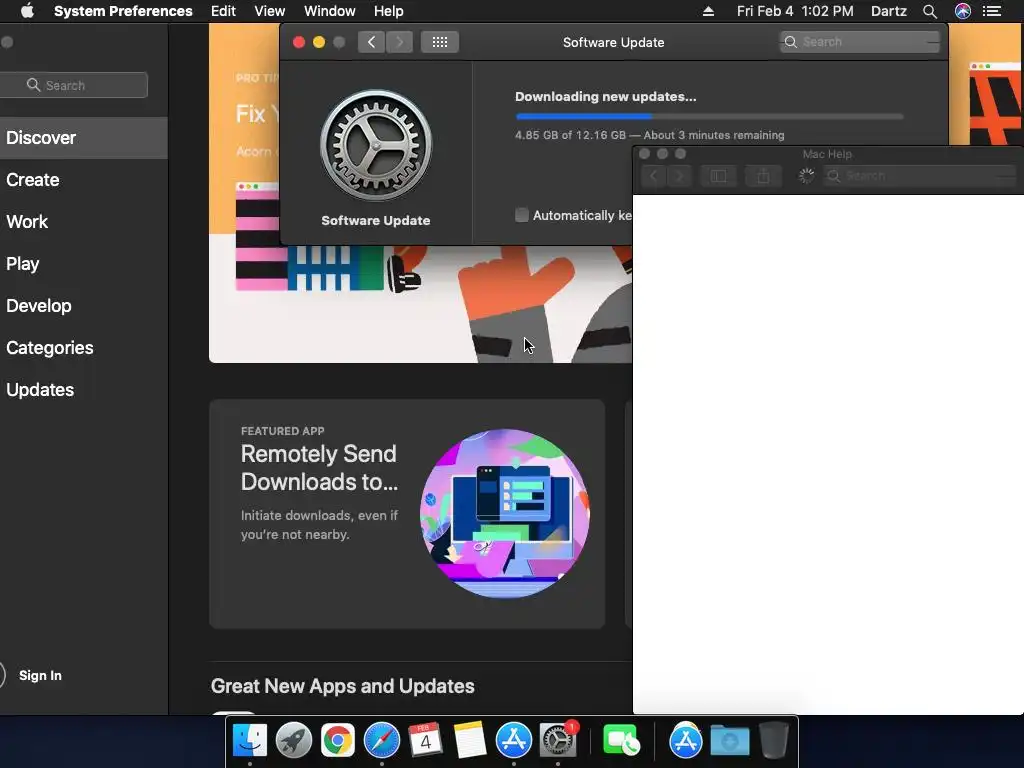Open FaceTime icon in the Dock
The height and width of the screenshot is (768, 1024).
click(621, 741)
